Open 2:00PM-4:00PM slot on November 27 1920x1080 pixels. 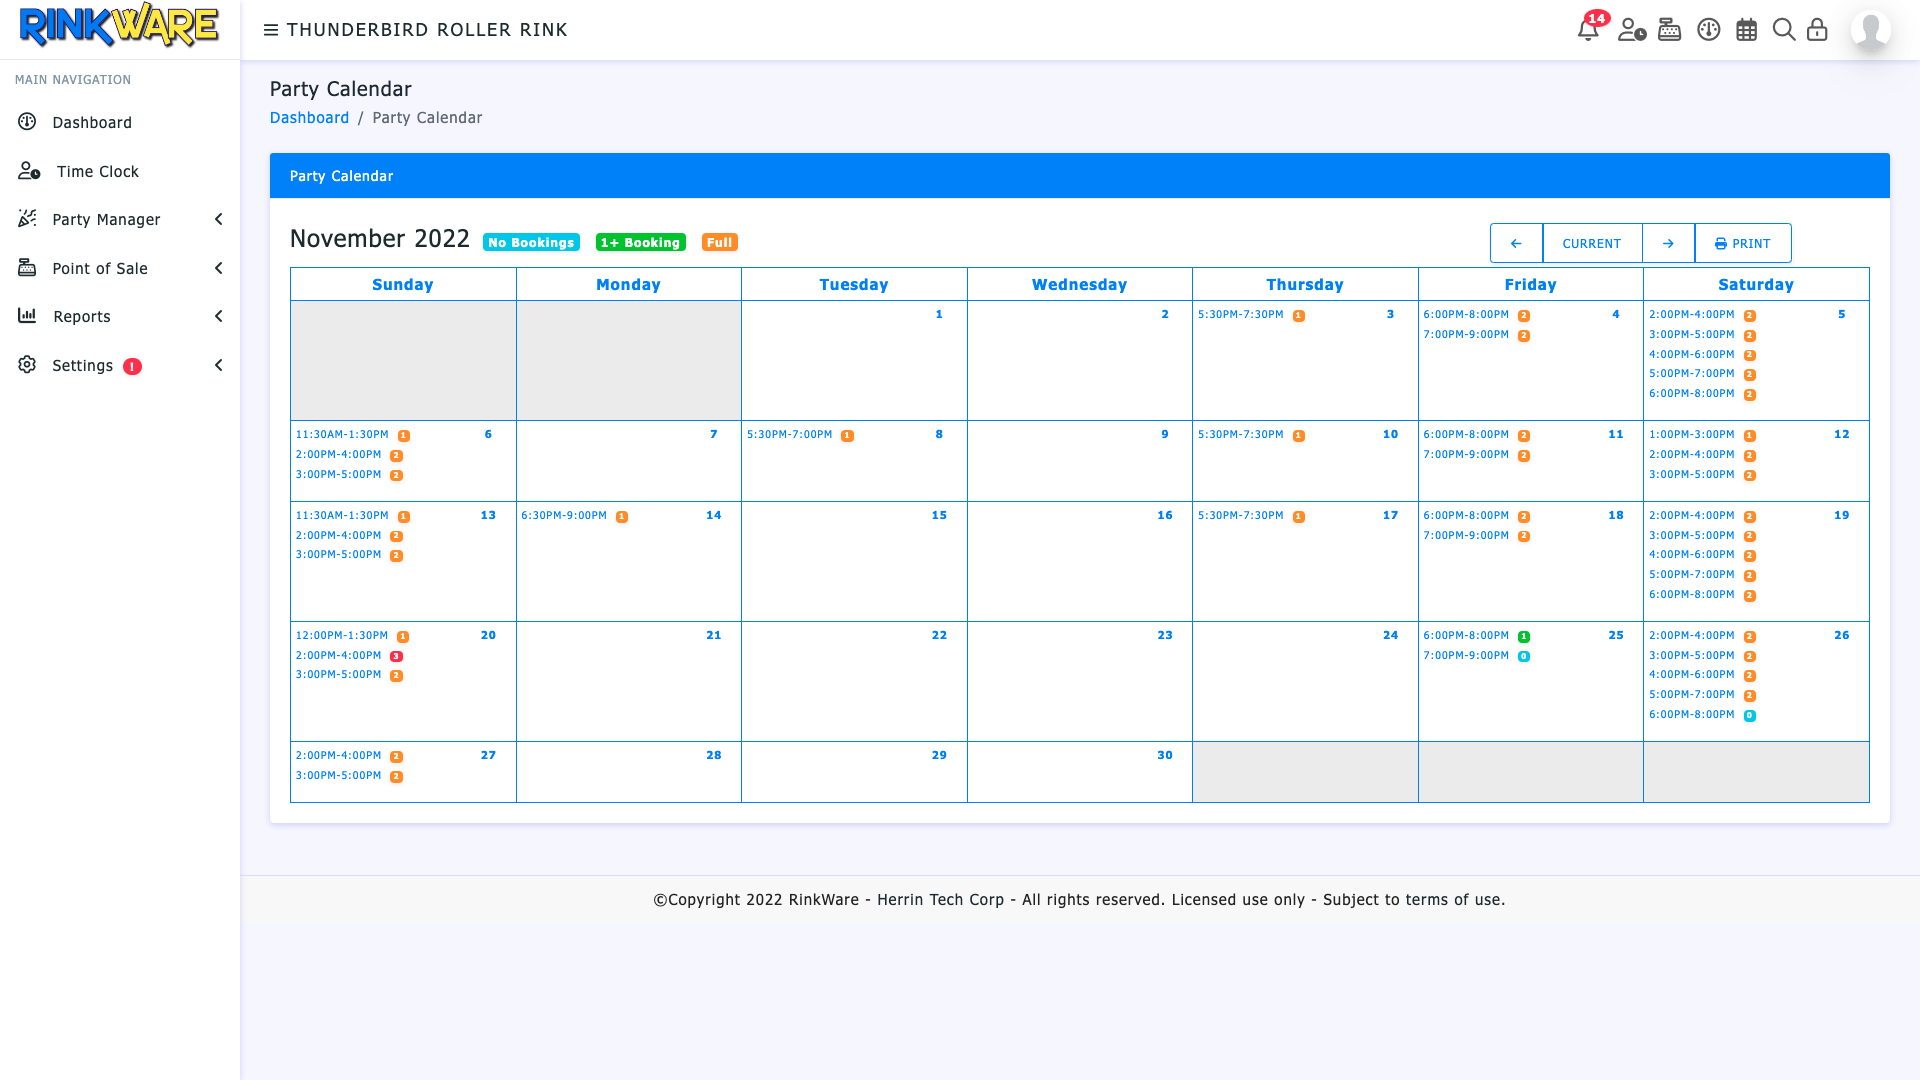pos(338,755)
